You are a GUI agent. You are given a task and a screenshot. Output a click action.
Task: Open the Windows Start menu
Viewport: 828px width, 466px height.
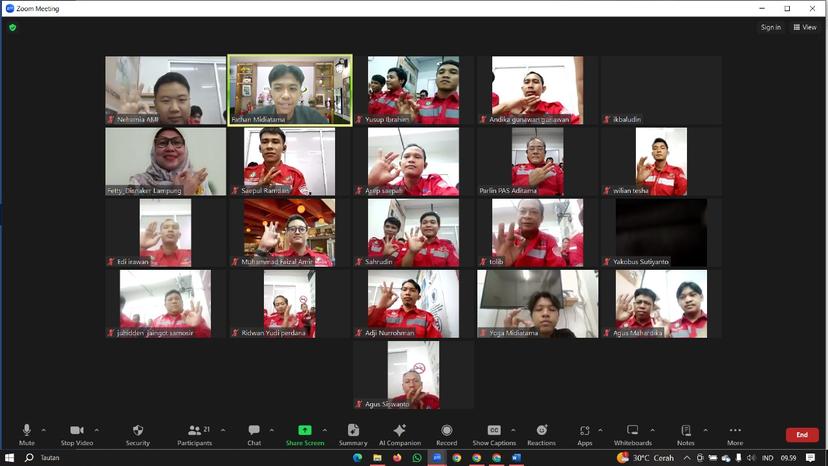pos(9,458)
